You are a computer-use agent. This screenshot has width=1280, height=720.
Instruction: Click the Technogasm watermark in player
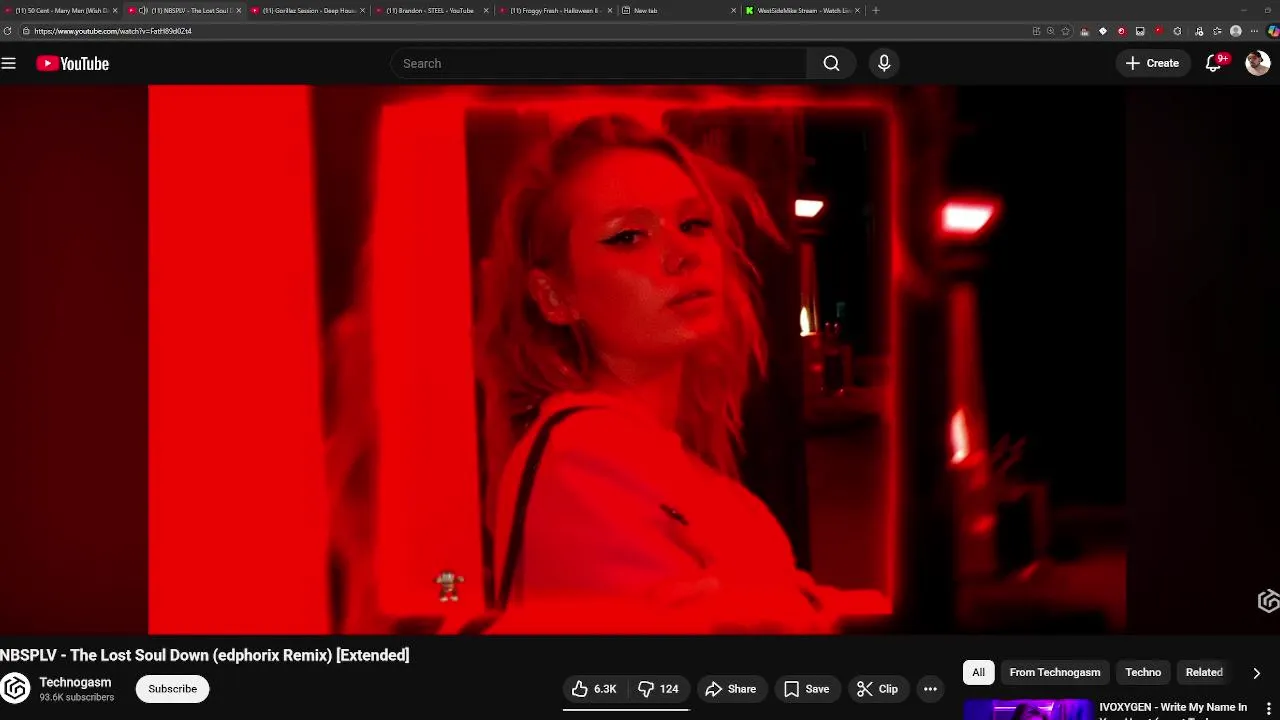[1268, 601]
